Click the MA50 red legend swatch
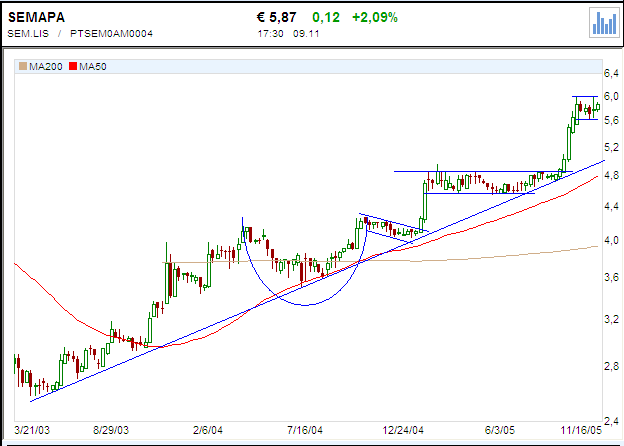This screenshot has height=446, width=624. [x=73, y=66]
